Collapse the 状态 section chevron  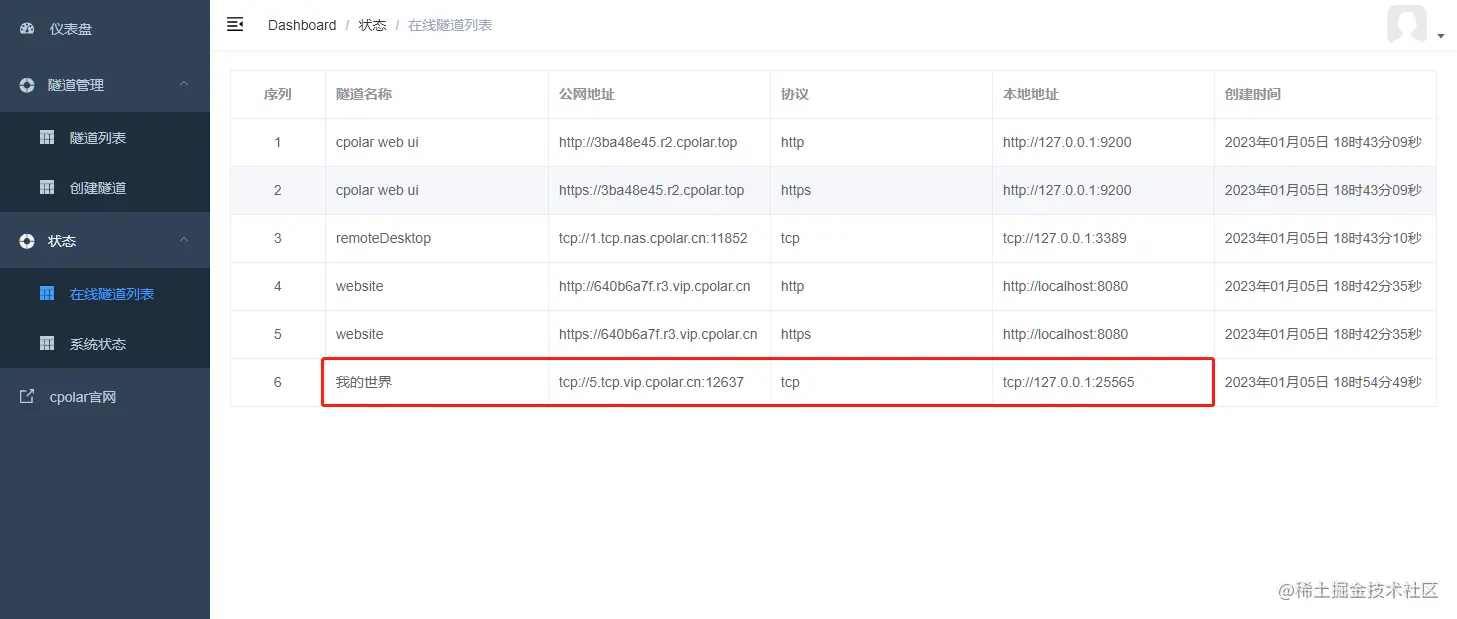[184, 241]
